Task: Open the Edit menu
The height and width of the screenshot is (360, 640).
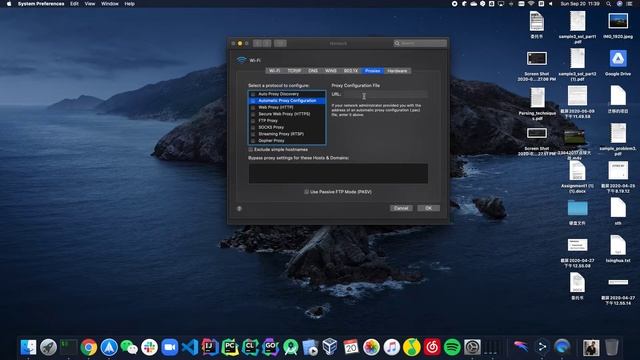Action: [74, 4]
